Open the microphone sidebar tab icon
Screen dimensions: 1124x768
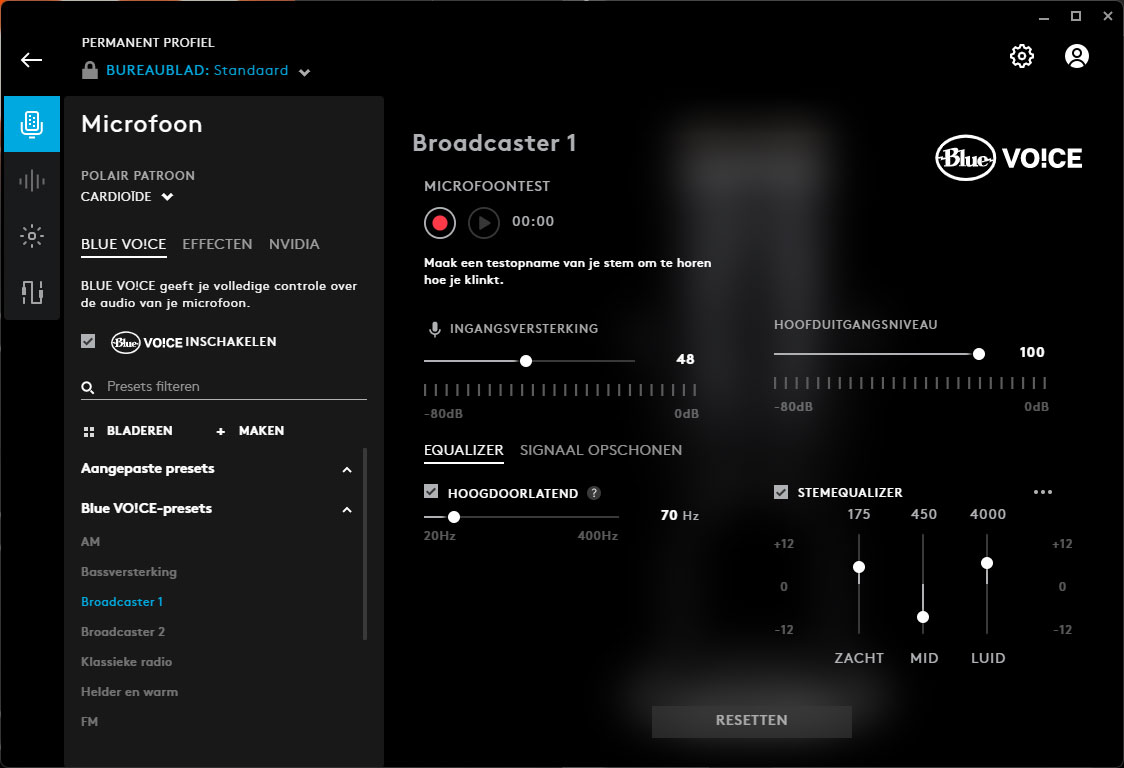32,124
